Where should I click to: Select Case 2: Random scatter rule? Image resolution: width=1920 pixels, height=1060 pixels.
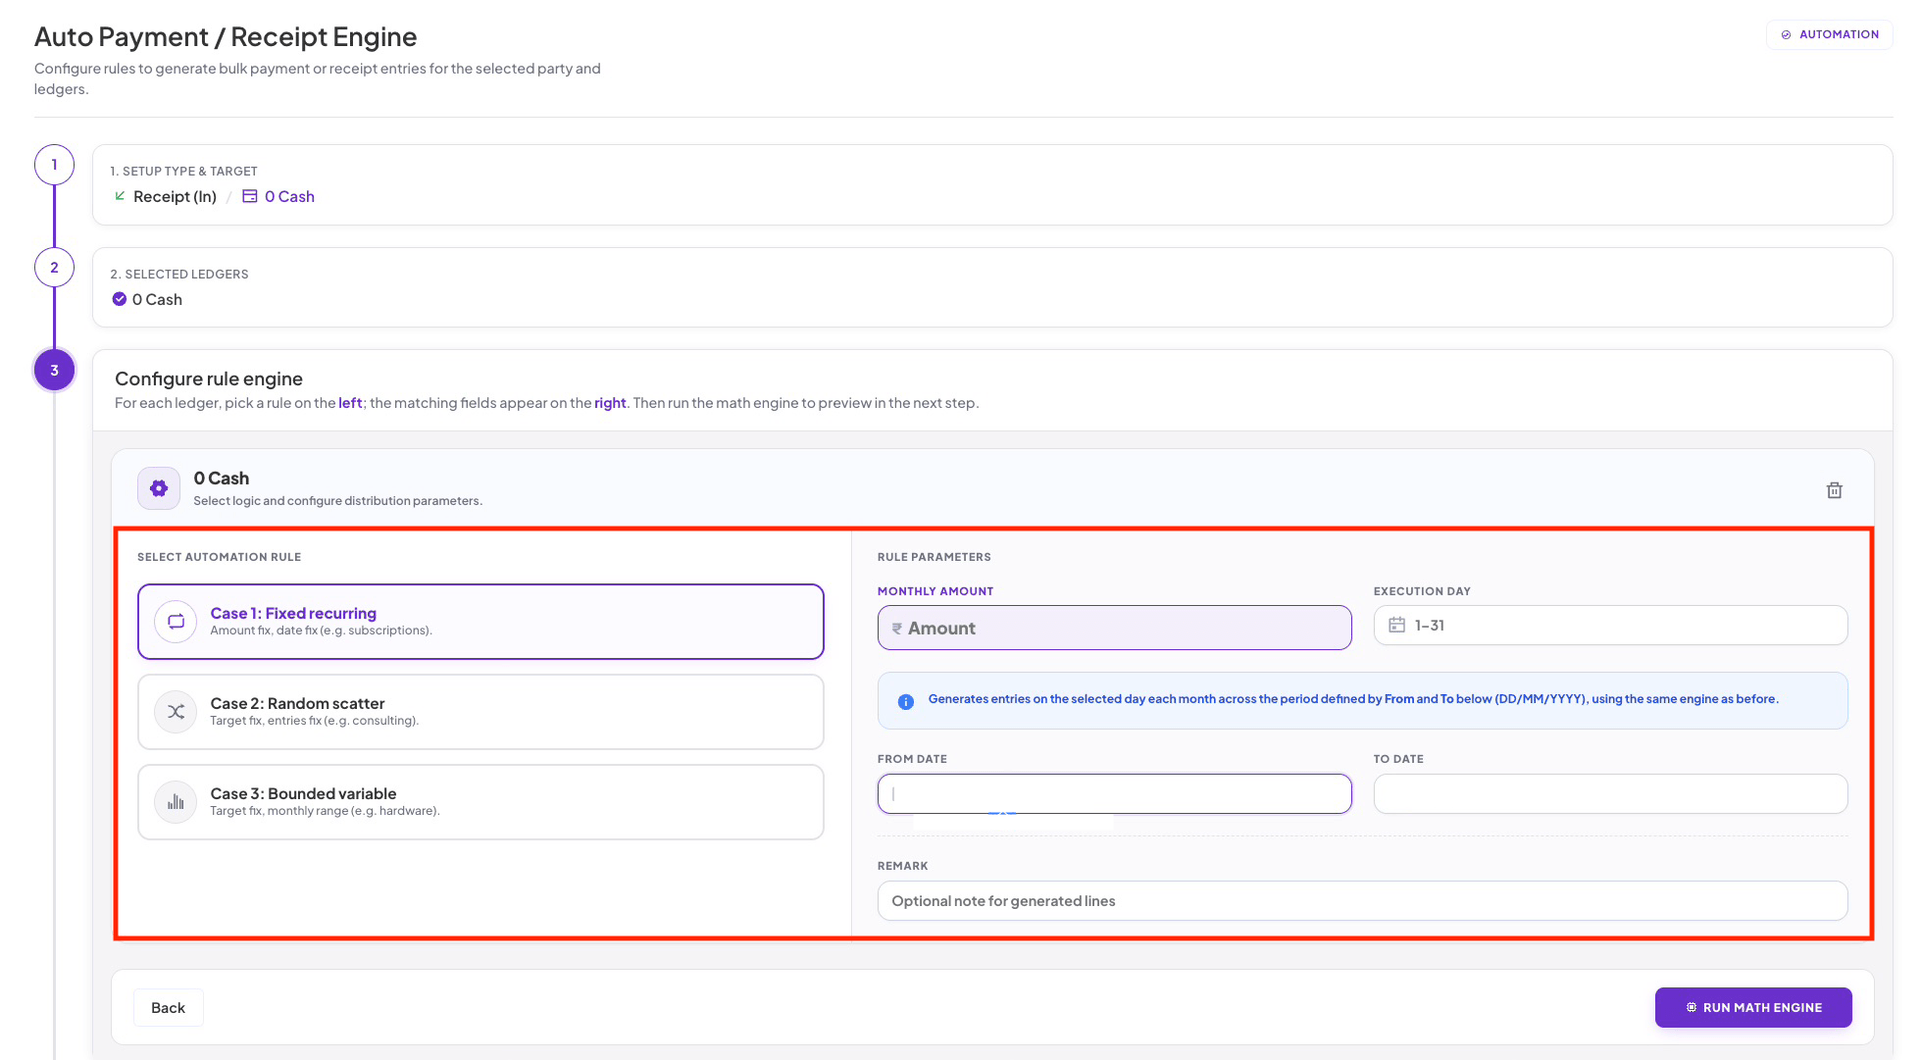(x=481, y=711)
